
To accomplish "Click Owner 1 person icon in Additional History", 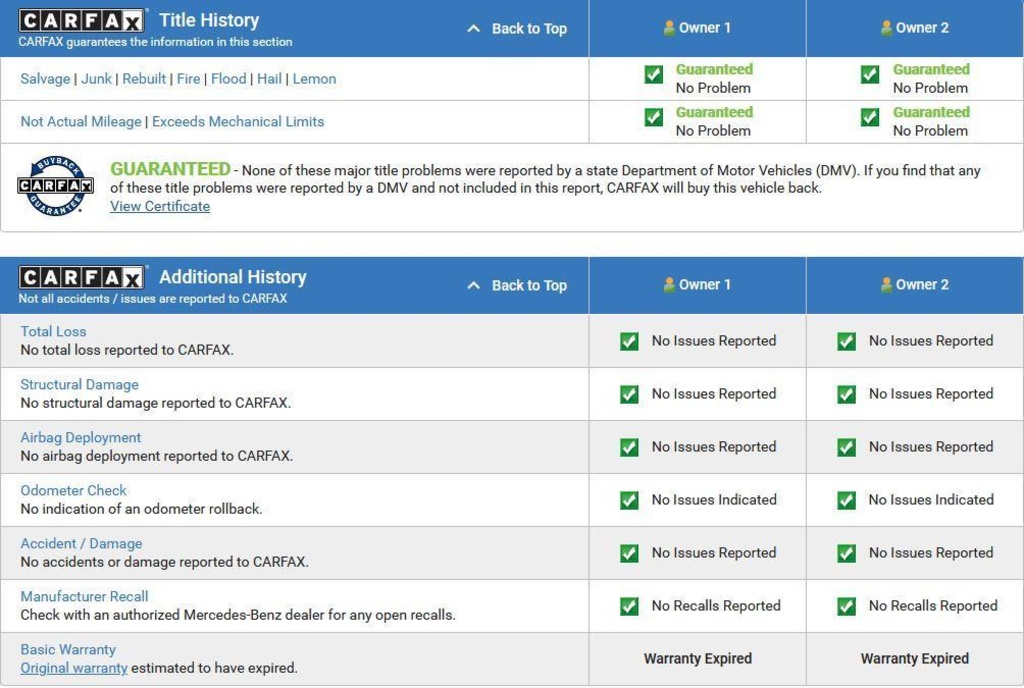I will (669, 285).
